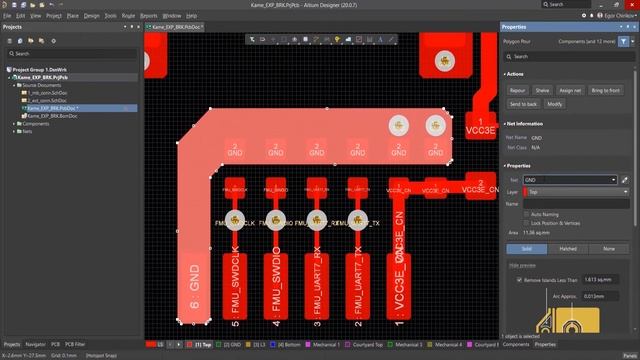Click the via in the top-right red copper area

[x=444, y=61]
